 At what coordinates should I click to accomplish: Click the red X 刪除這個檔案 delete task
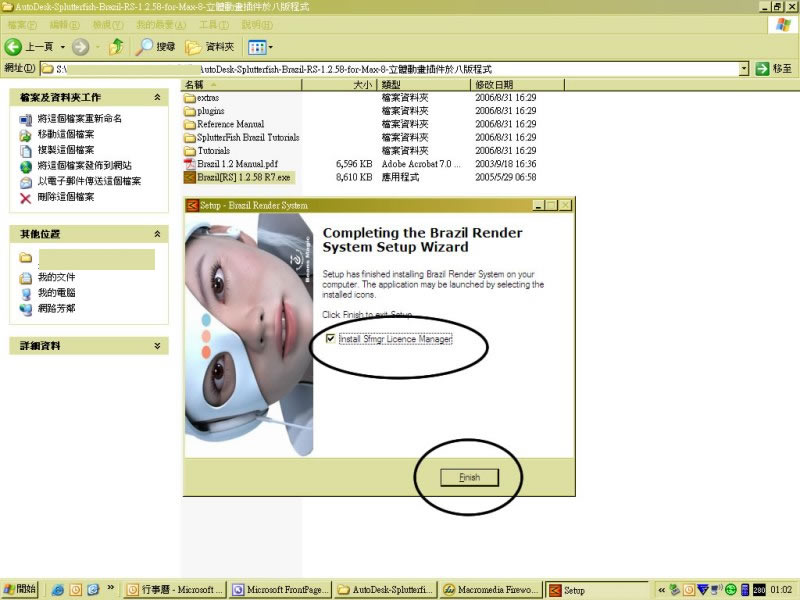tap(25, 197)
